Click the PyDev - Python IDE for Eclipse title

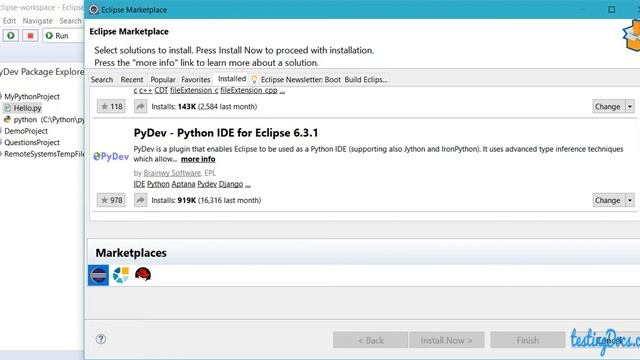coord(226,133)
